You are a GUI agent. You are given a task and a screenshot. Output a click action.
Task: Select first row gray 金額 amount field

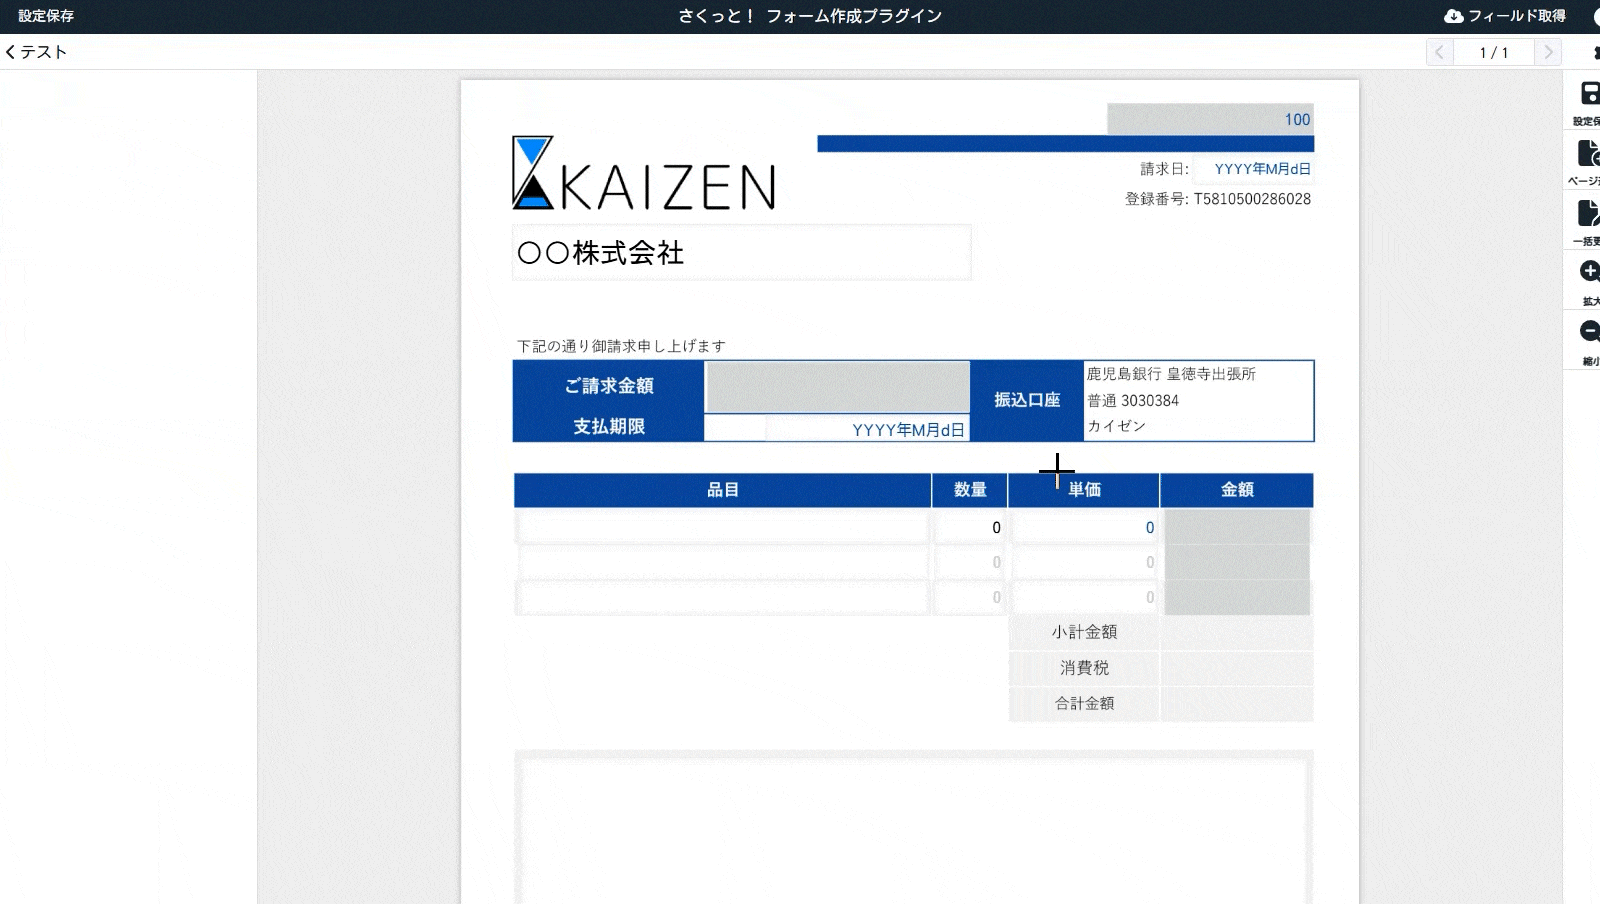[1237, 527]
